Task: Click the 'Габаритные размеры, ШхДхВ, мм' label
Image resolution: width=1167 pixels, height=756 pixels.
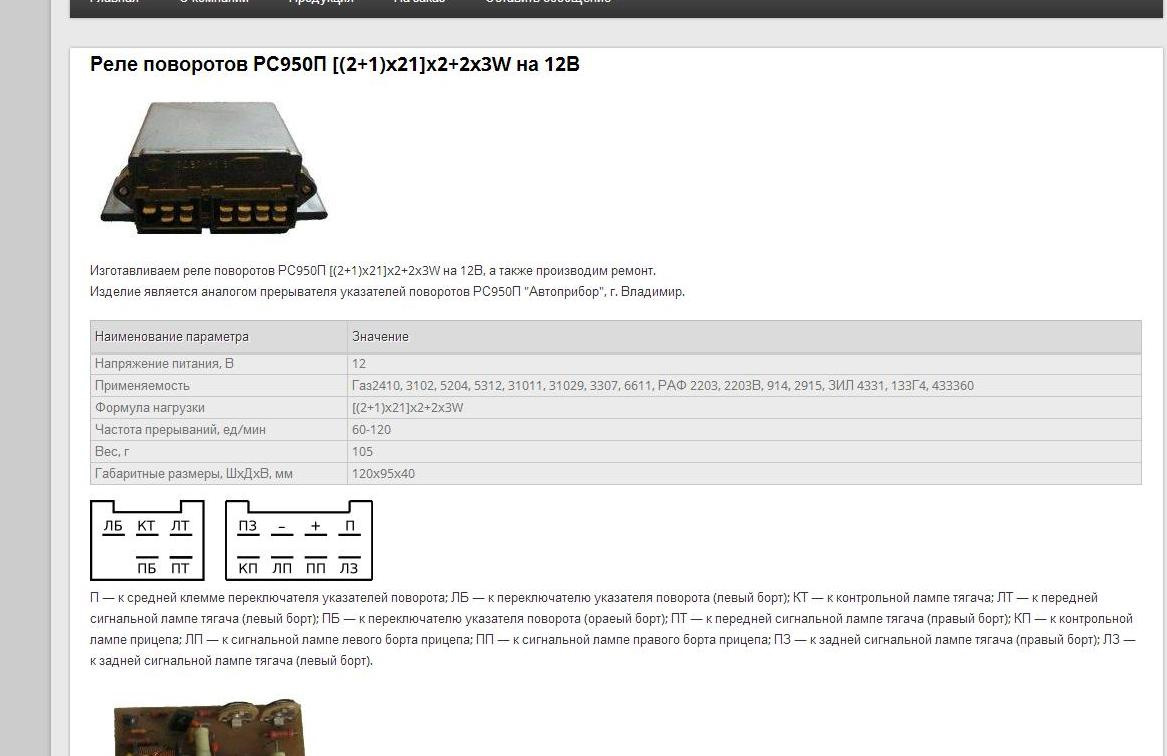Action: [194, 473]
